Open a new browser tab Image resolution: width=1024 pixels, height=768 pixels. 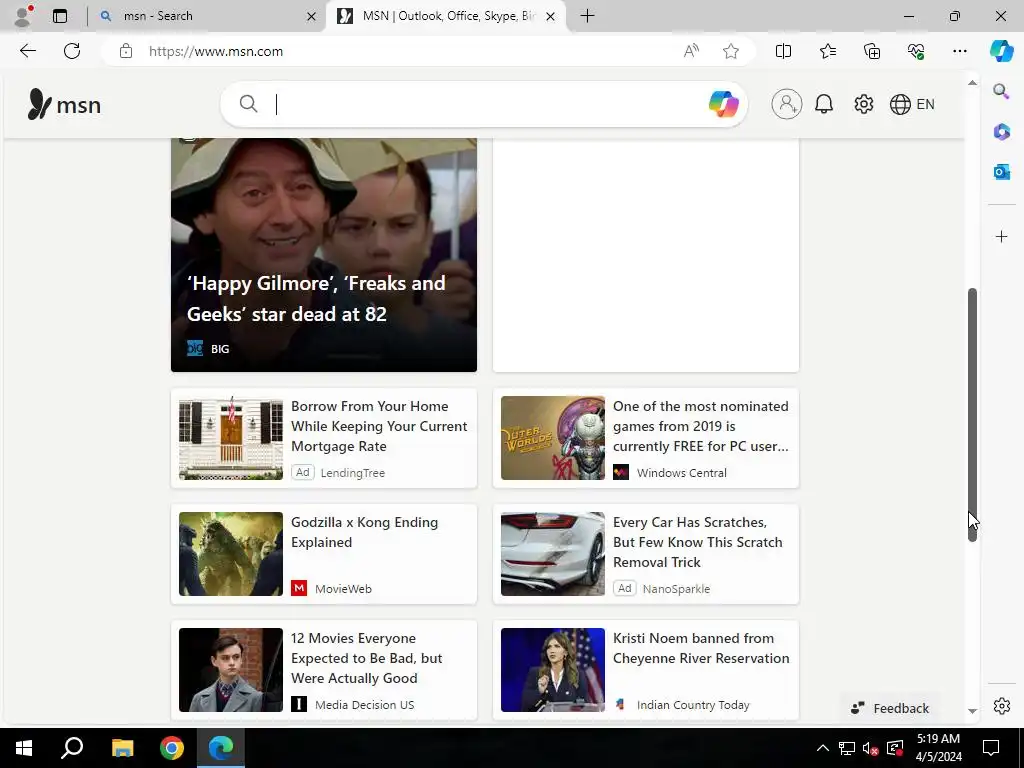click(587, 16)
